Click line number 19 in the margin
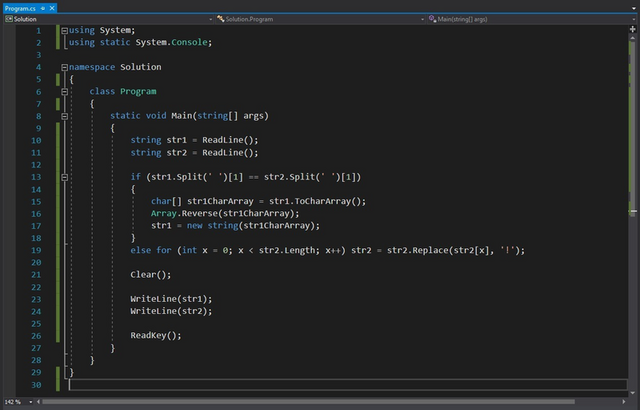The image size is (640, 410). (x=36, y=250)
